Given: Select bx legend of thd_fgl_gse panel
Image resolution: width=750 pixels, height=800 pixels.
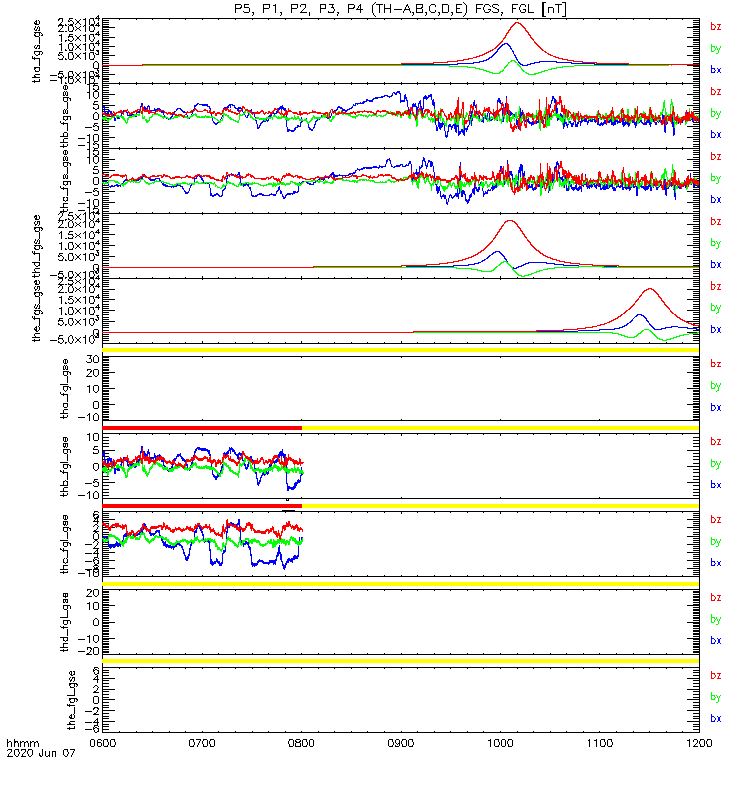Looking at the screenshot, I should point(716,641).
